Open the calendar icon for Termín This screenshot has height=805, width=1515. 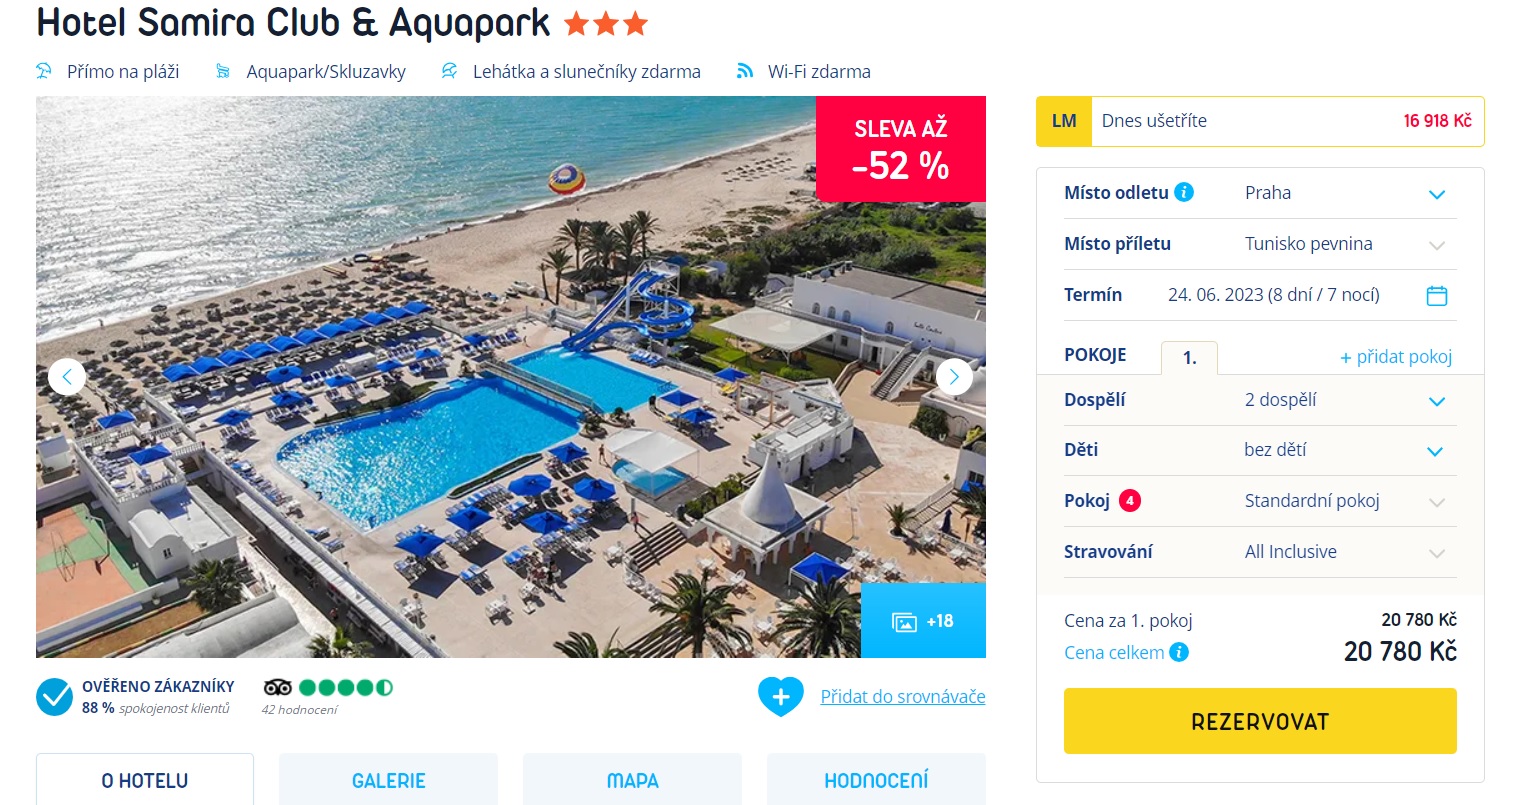1437,295
